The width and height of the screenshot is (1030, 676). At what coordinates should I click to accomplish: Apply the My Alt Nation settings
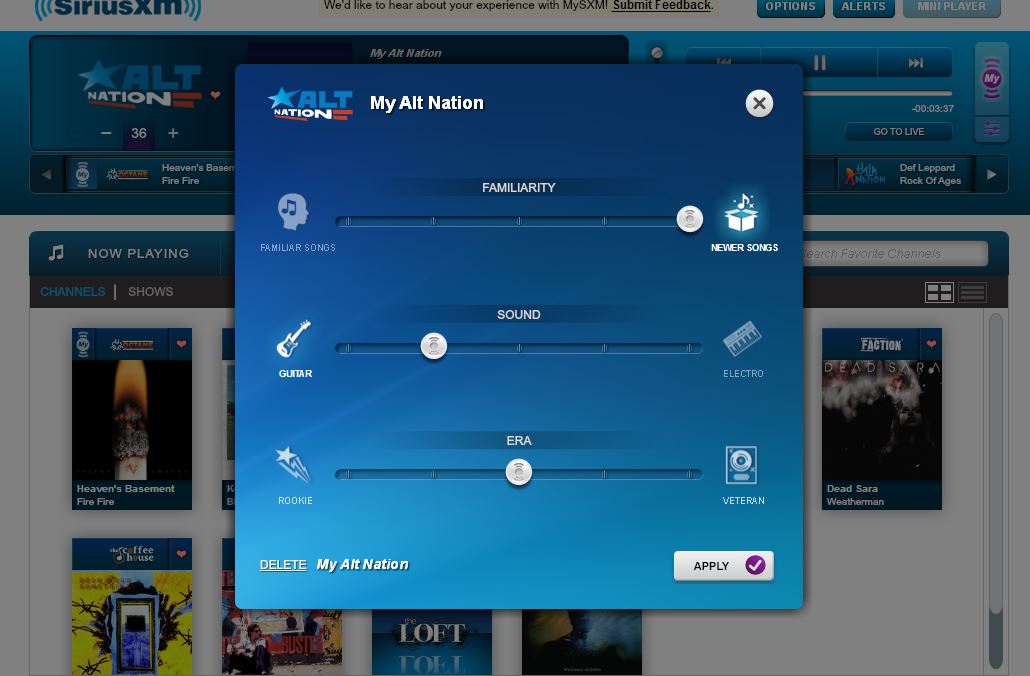pyautogui.click(x=723, y=566)
